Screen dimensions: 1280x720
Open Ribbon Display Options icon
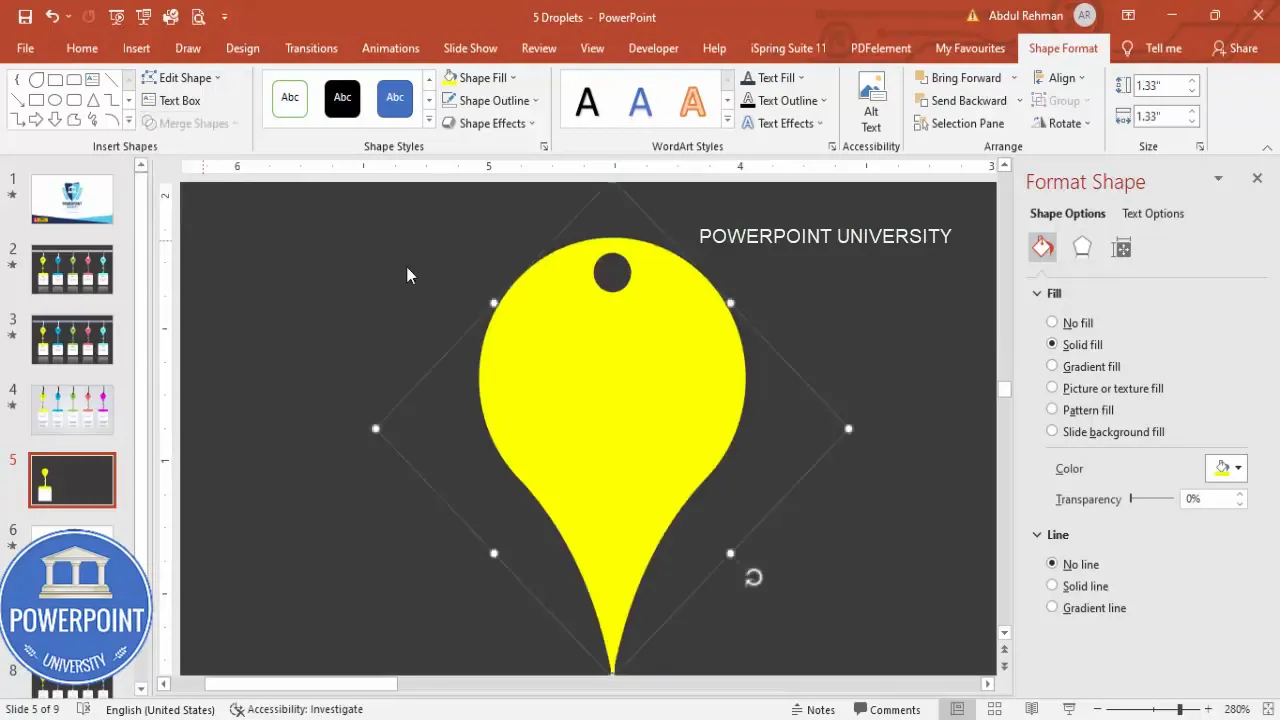(x=1128, y=16)
